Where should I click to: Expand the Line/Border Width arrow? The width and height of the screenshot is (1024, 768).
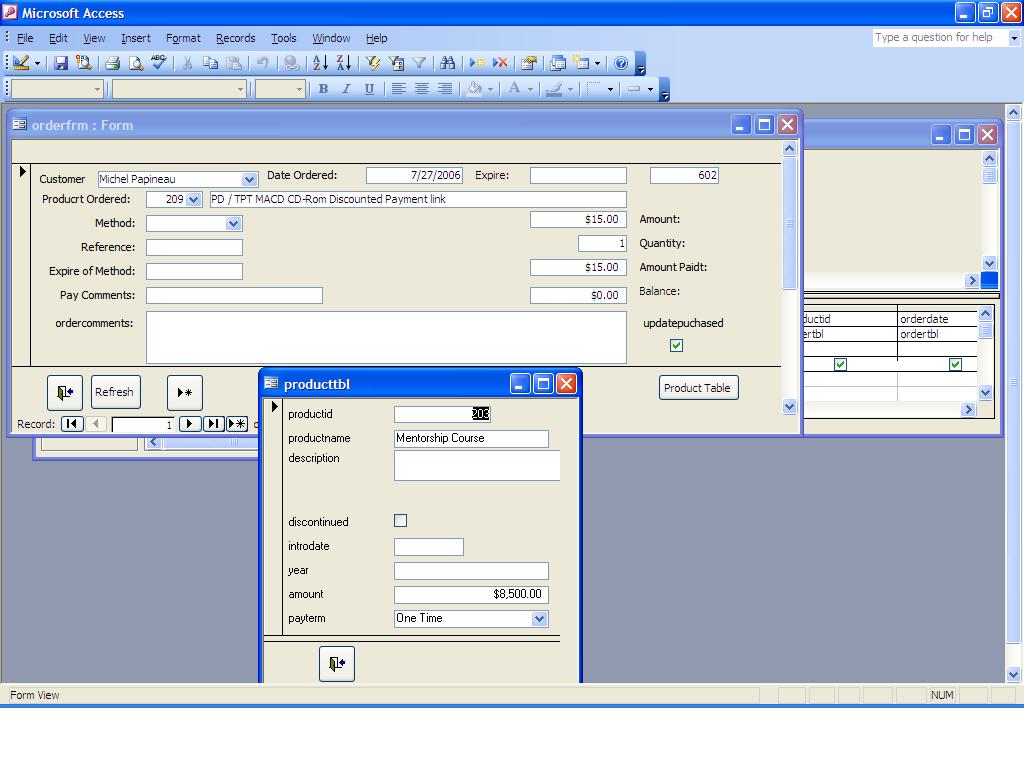(650, 89)
